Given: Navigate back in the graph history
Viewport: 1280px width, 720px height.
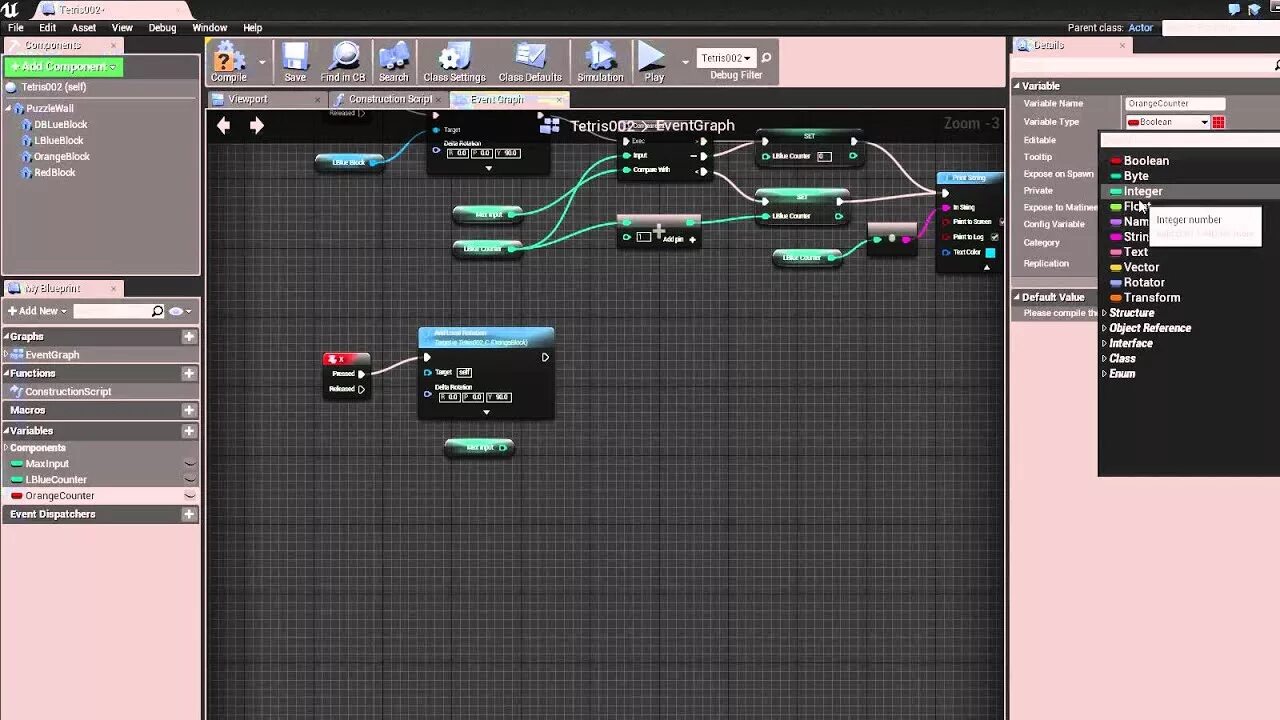Looking at the screenshot, I should (x=224, y=125).
